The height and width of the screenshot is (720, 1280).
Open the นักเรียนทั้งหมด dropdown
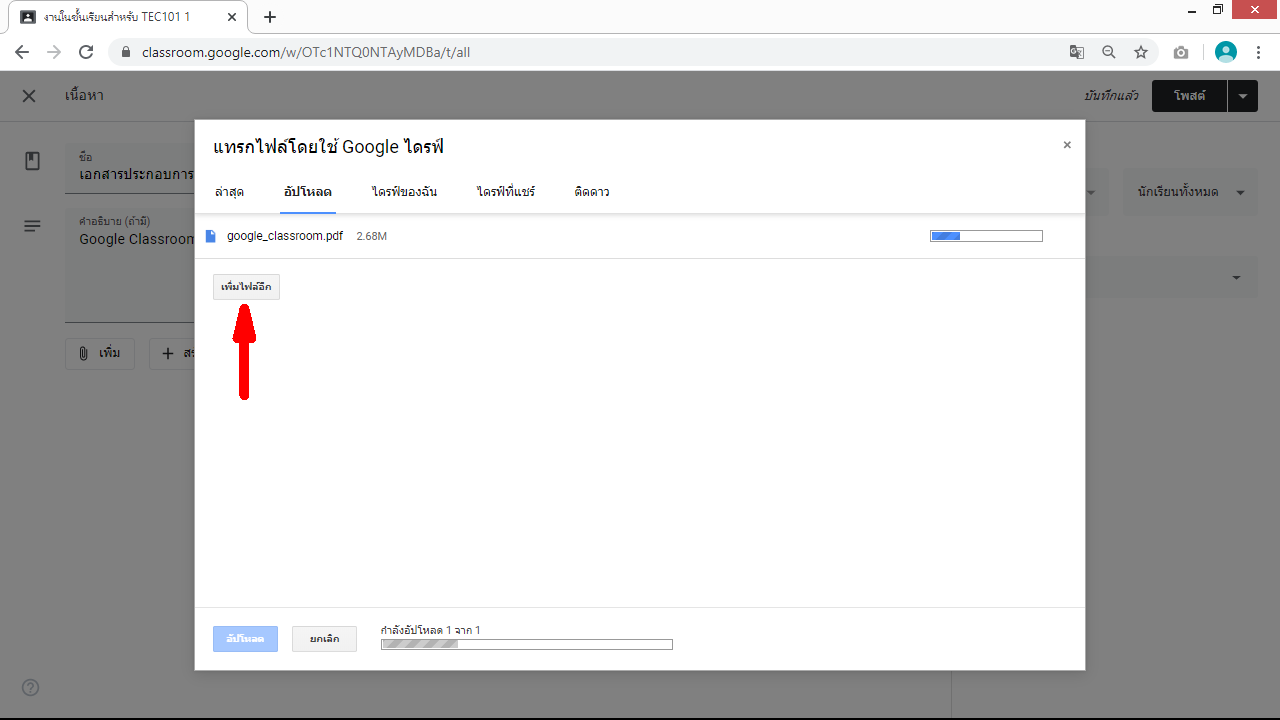(x=1190, y=192)
